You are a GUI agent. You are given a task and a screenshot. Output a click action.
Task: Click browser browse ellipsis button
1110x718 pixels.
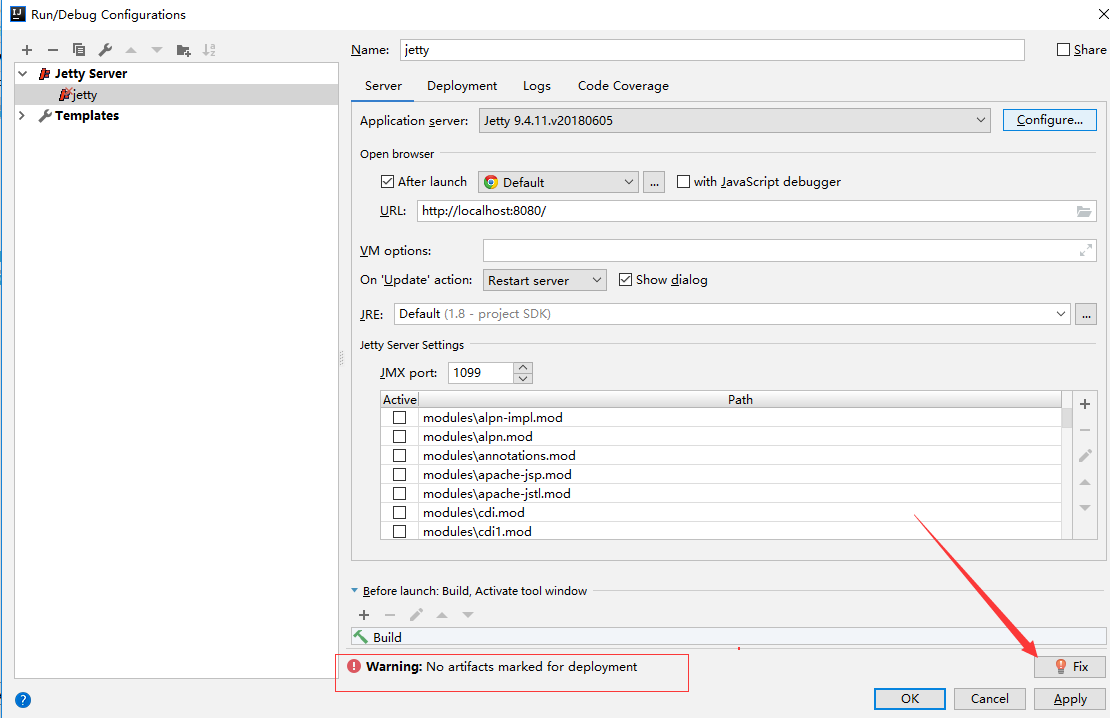coord(653,182)
